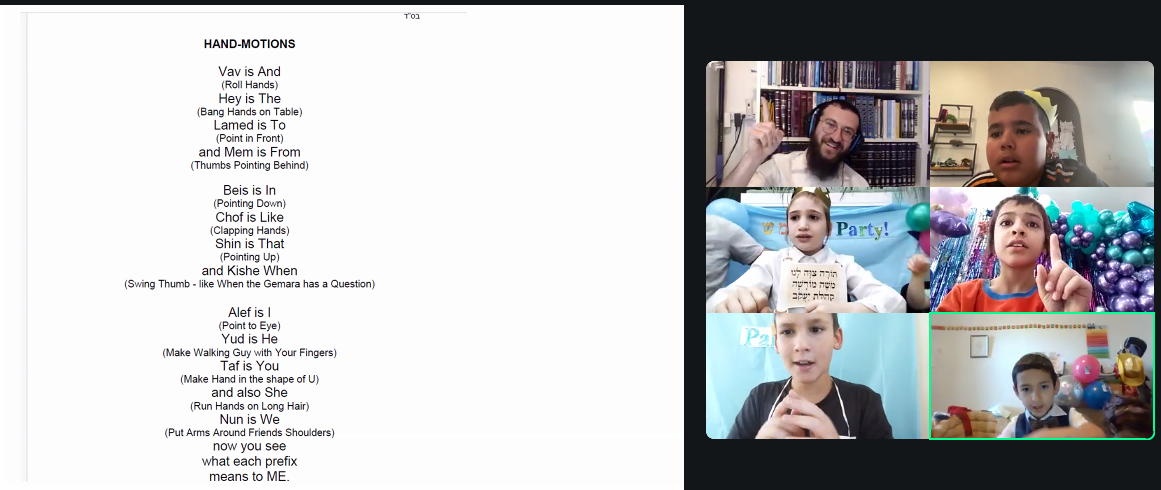Select the video tile showing the Party banner
Viewport: 1161px width, 490px height.
click(x=817, y=250)
